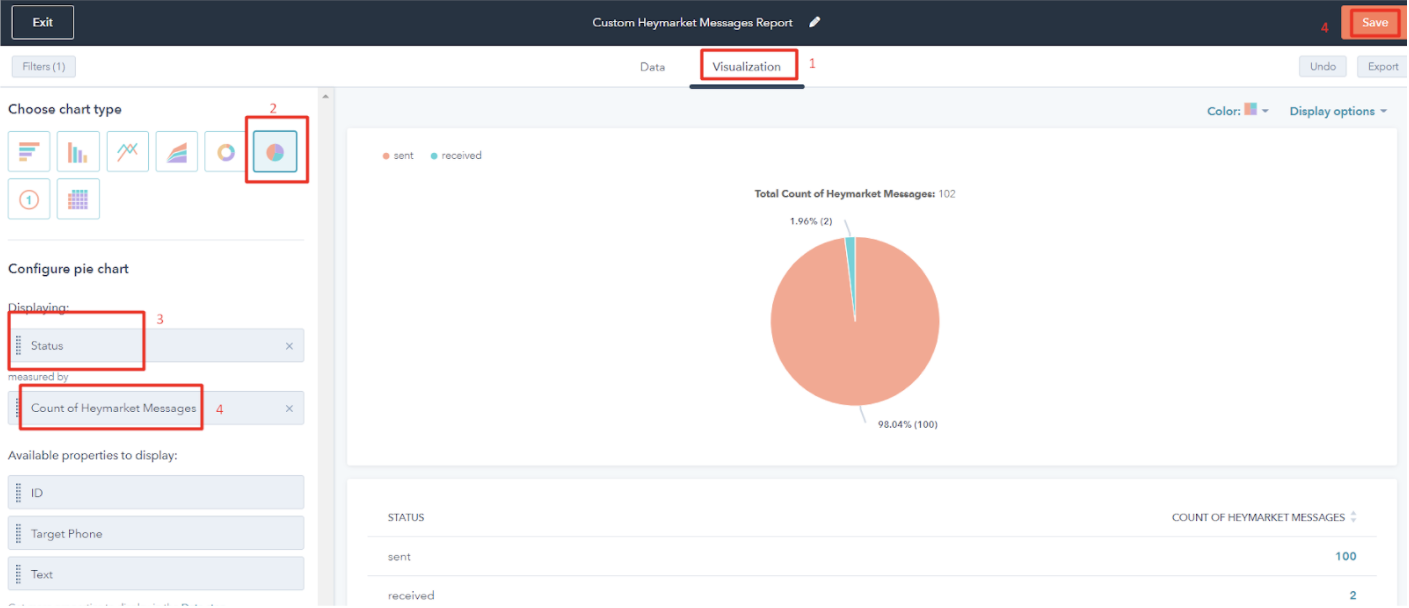Click the sent row in table
Image resolution: width=1409 pixels, height=608 pixels.
[x=871, y=556]
